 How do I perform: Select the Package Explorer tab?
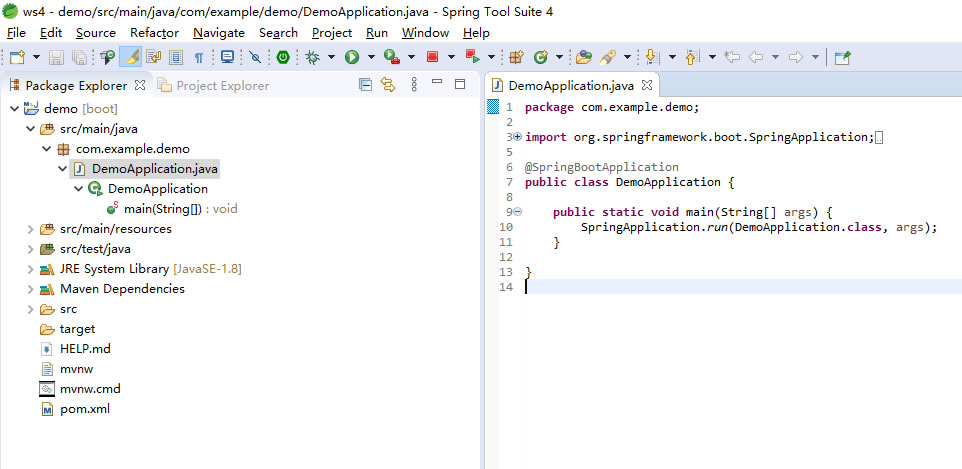pyautogui.click(x=76, y=85)
